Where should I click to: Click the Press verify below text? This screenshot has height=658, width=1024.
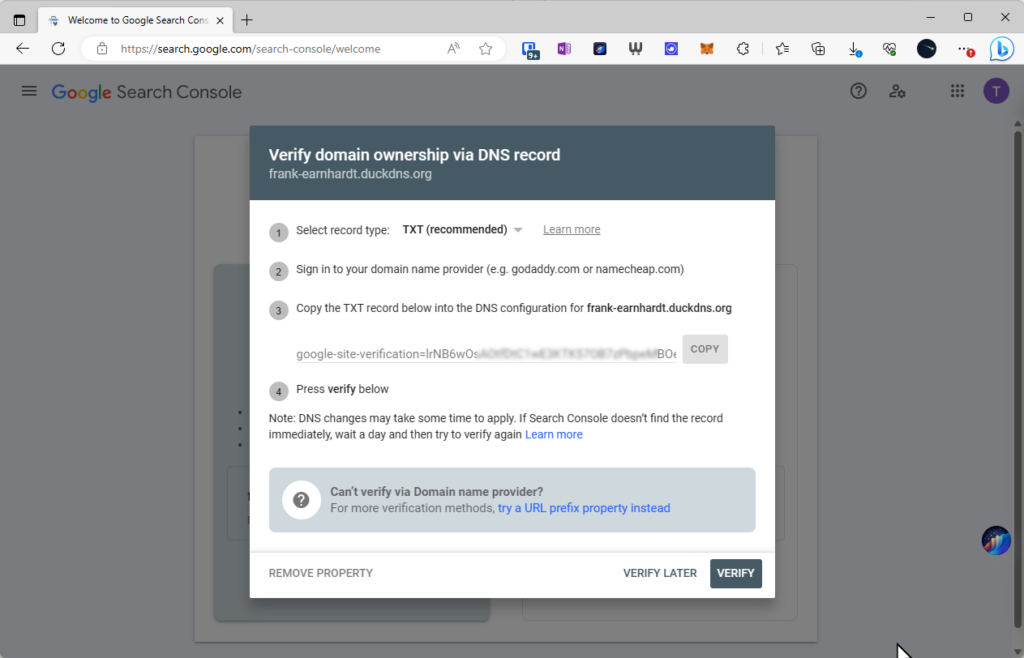342,389
